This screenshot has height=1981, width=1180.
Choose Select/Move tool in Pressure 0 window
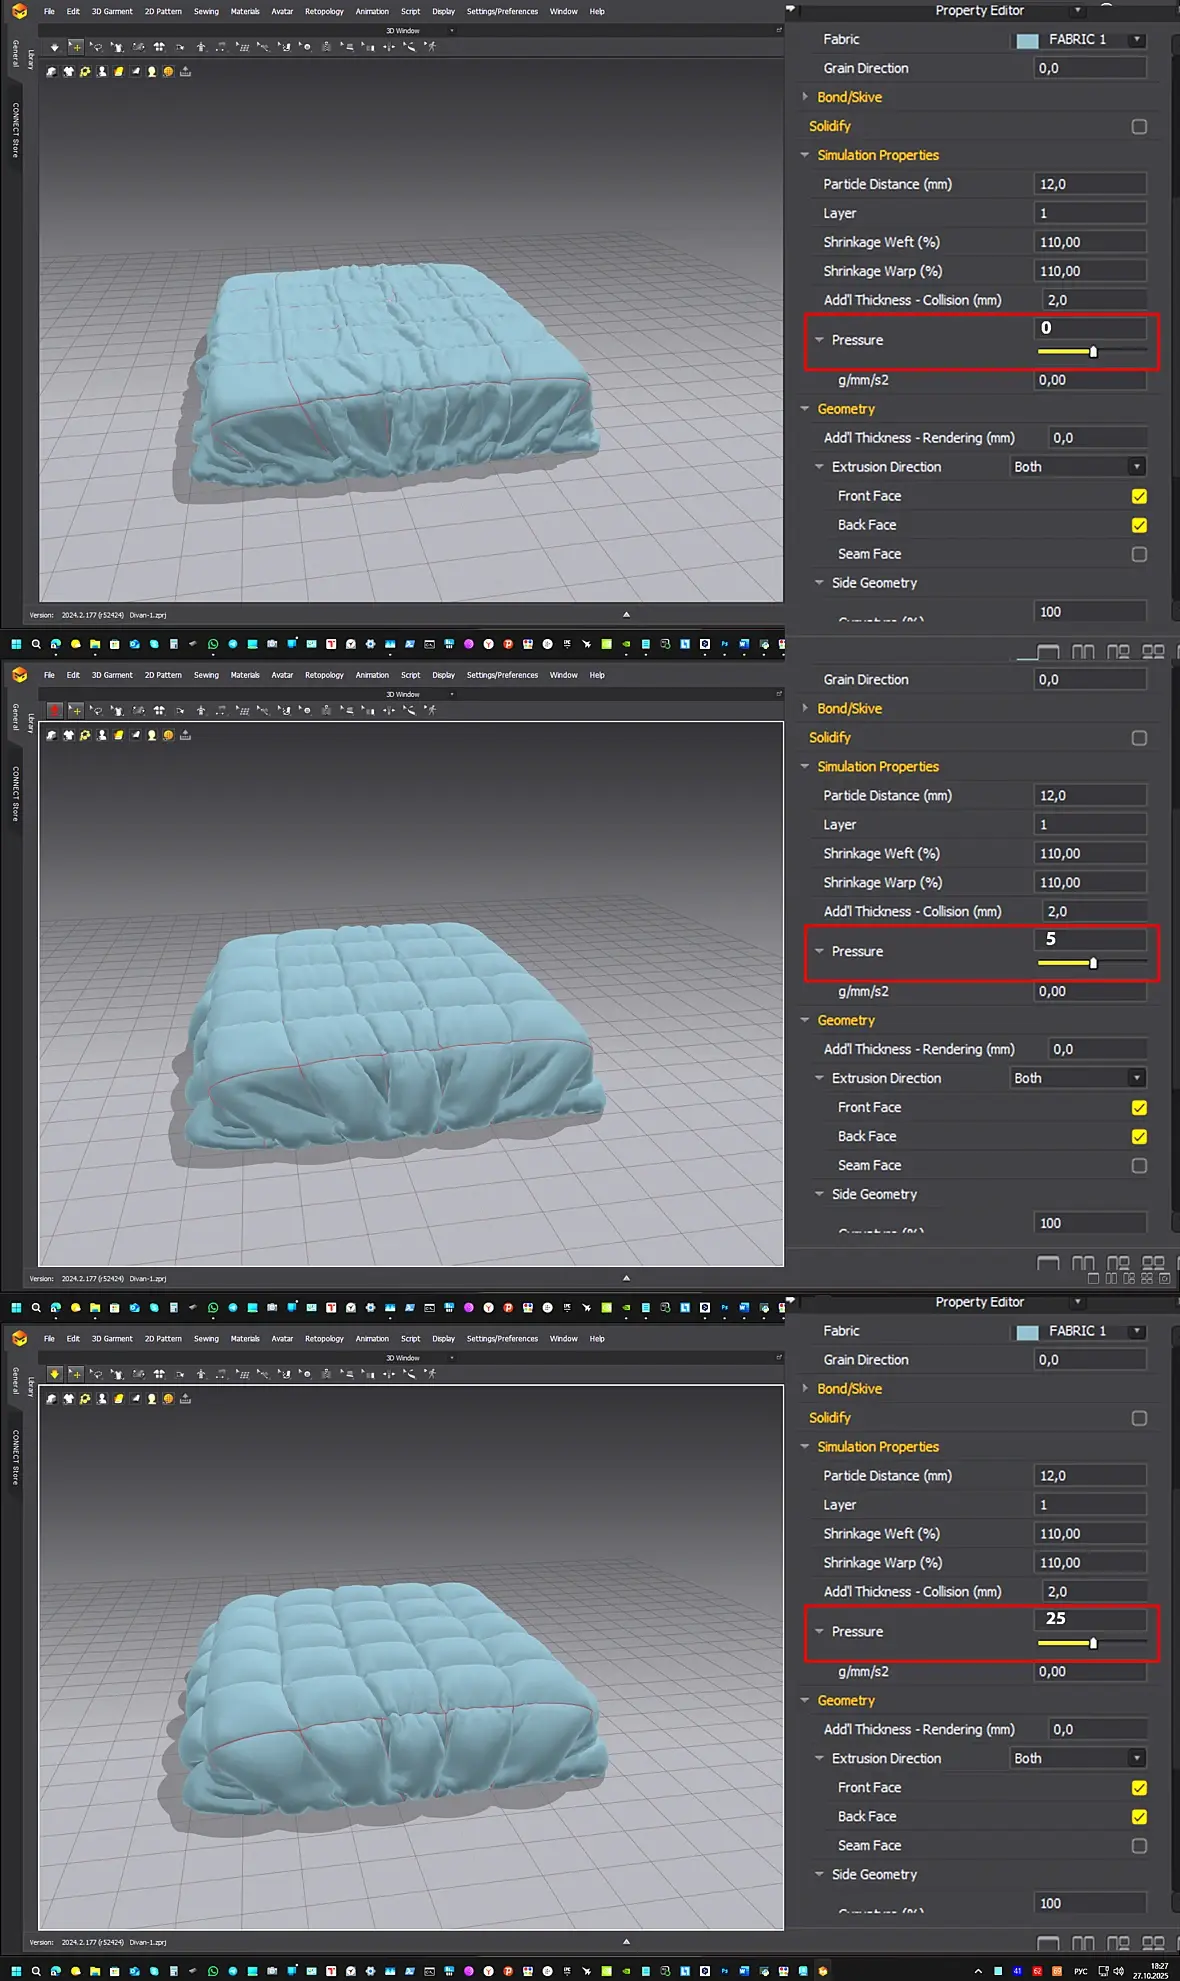(76, 47)
